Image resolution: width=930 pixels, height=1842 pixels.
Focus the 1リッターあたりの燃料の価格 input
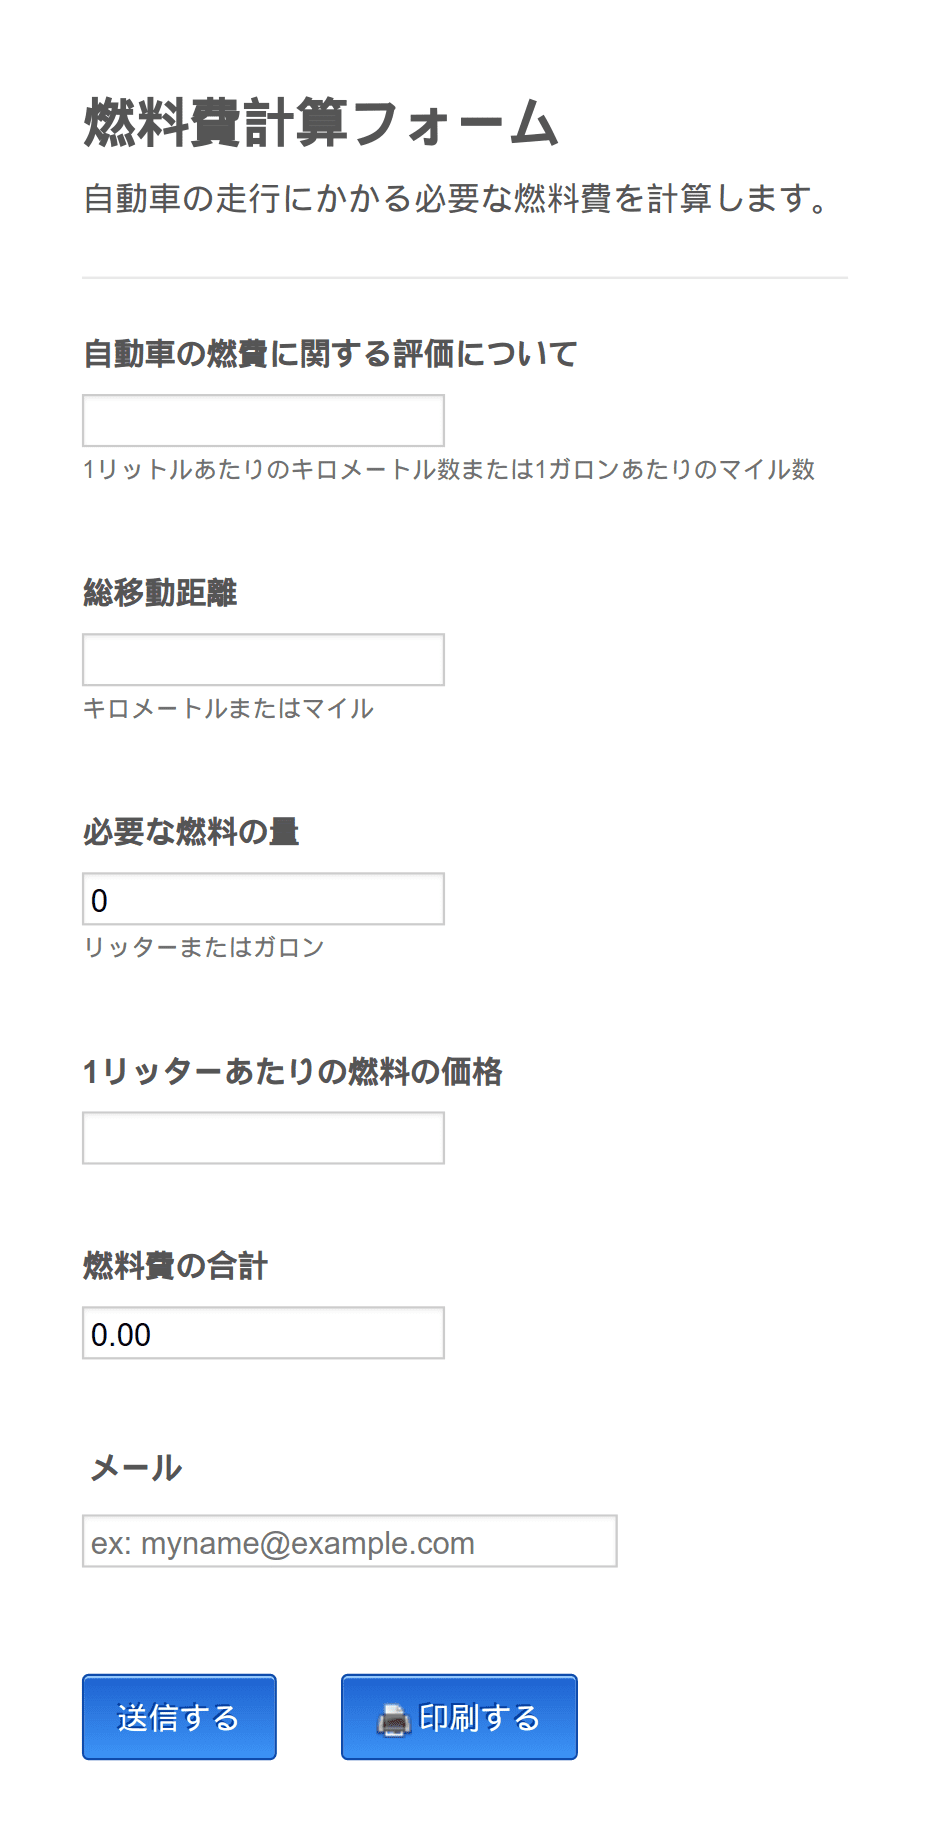click(x=263, y=1138)
